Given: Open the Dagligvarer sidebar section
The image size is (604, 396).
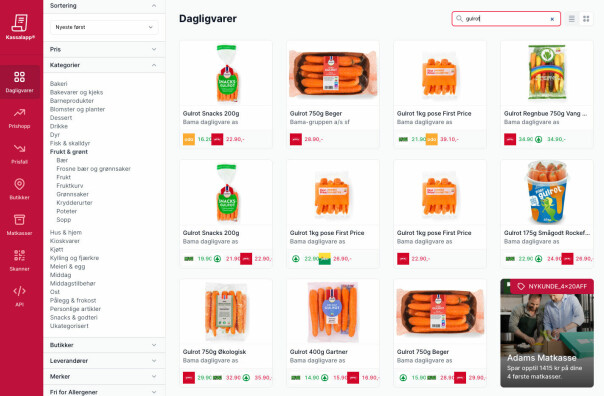Looking at the screenshot, I should [x=20, y=82].
